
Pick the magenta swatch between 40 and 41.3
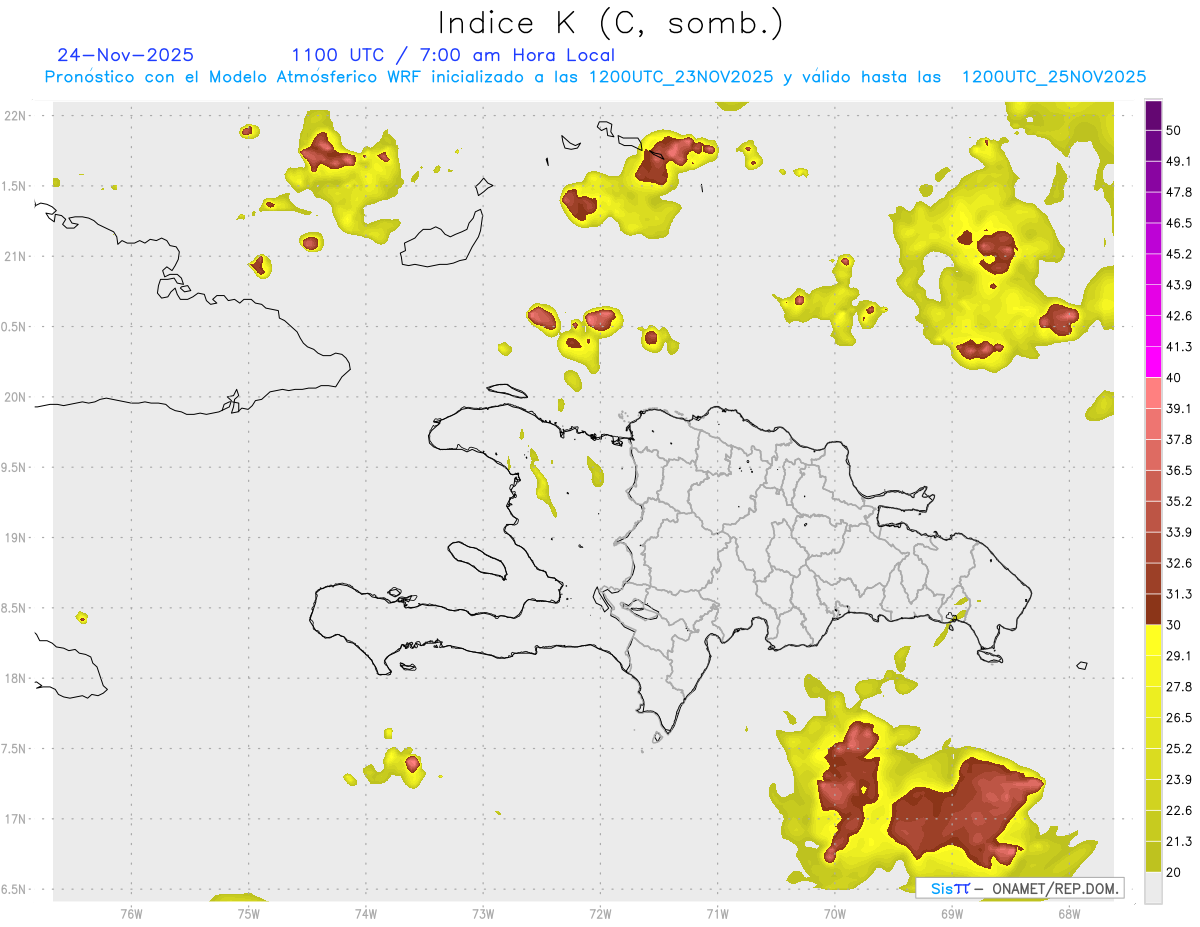pyautogui.click(x=1154, y=363)
